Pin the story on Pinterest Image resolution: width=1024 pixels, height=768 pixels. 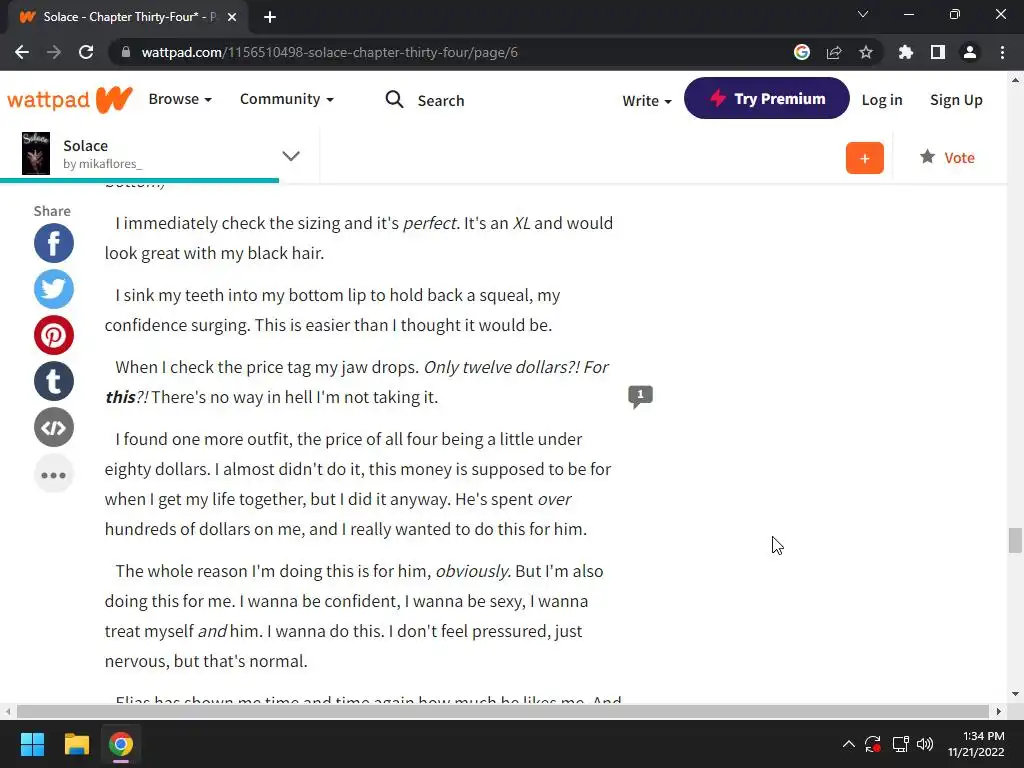click(x=54, y=335)
